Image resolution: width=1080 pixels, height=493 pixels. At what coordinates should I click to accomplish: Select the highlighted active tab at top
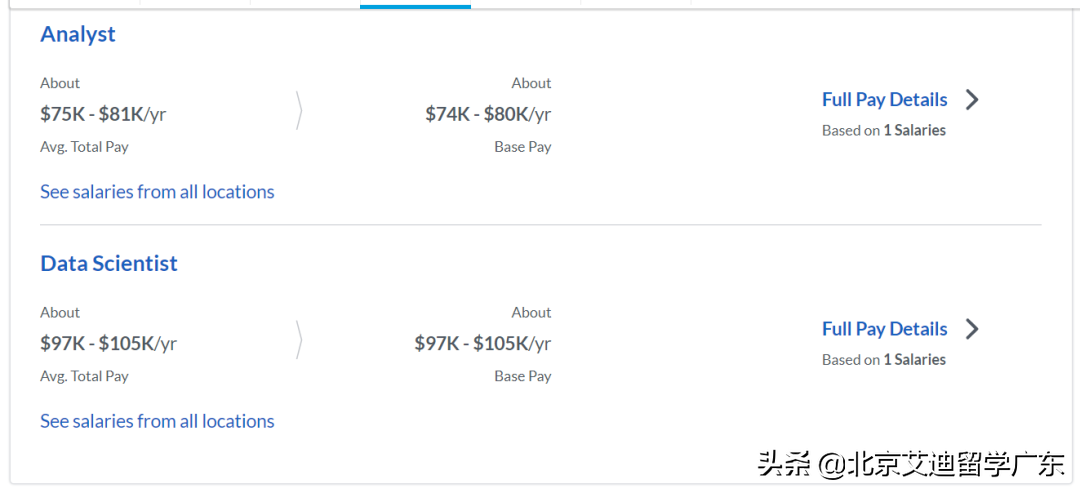click(x=415, y=5)
